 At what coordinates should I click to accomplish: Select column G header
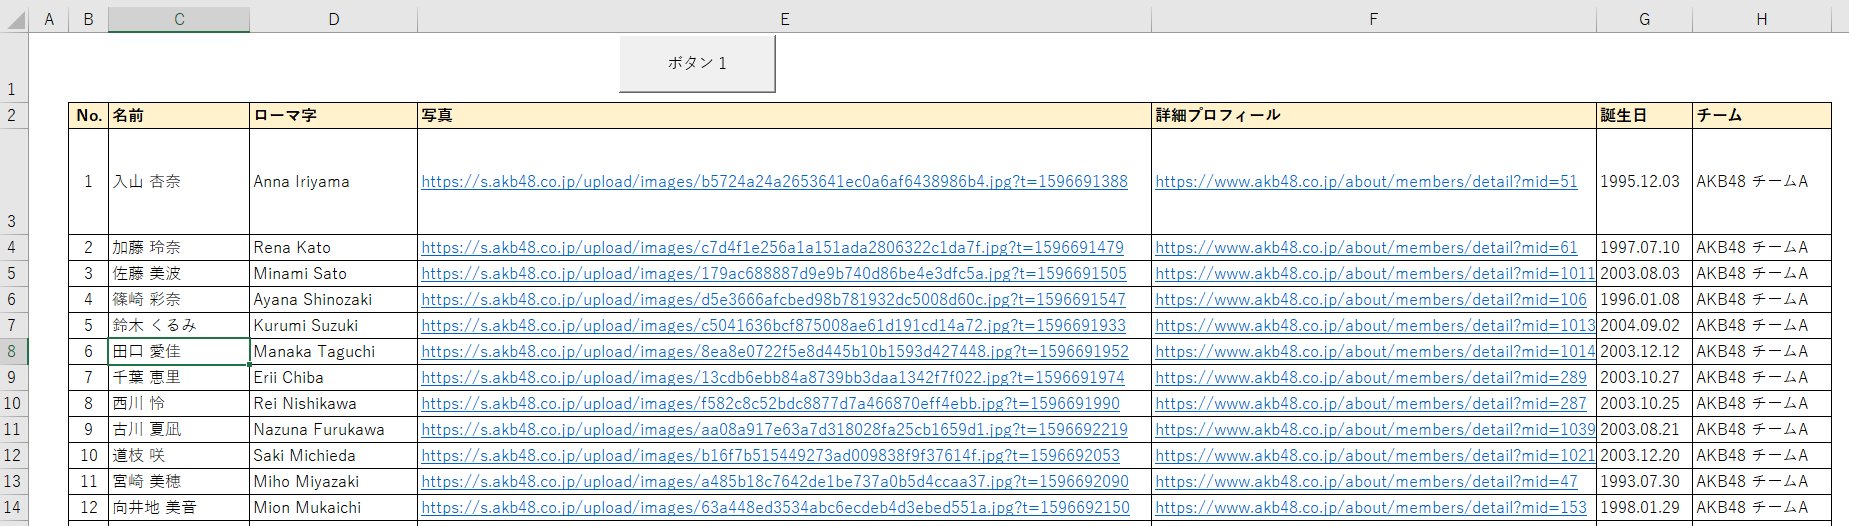point(1644,19)
